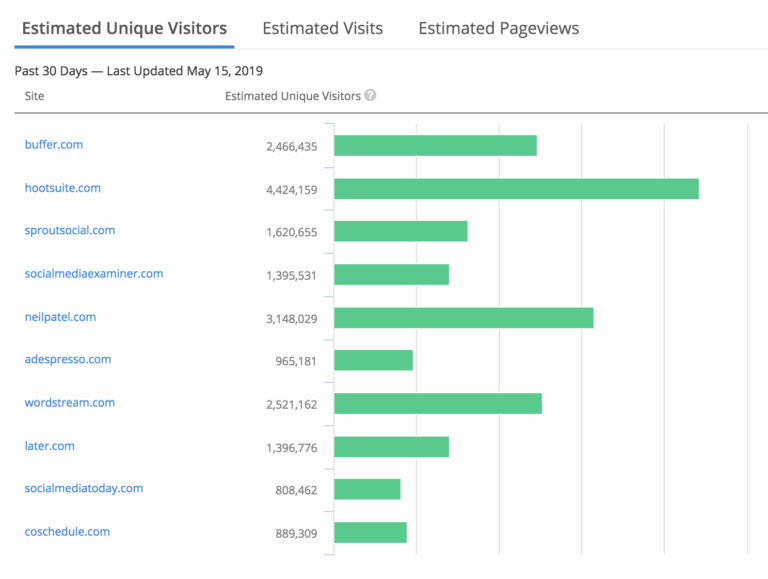Click the Estimated Unique Visitors column header
This screenshot has width=768, height=579.
click(293, 96)
